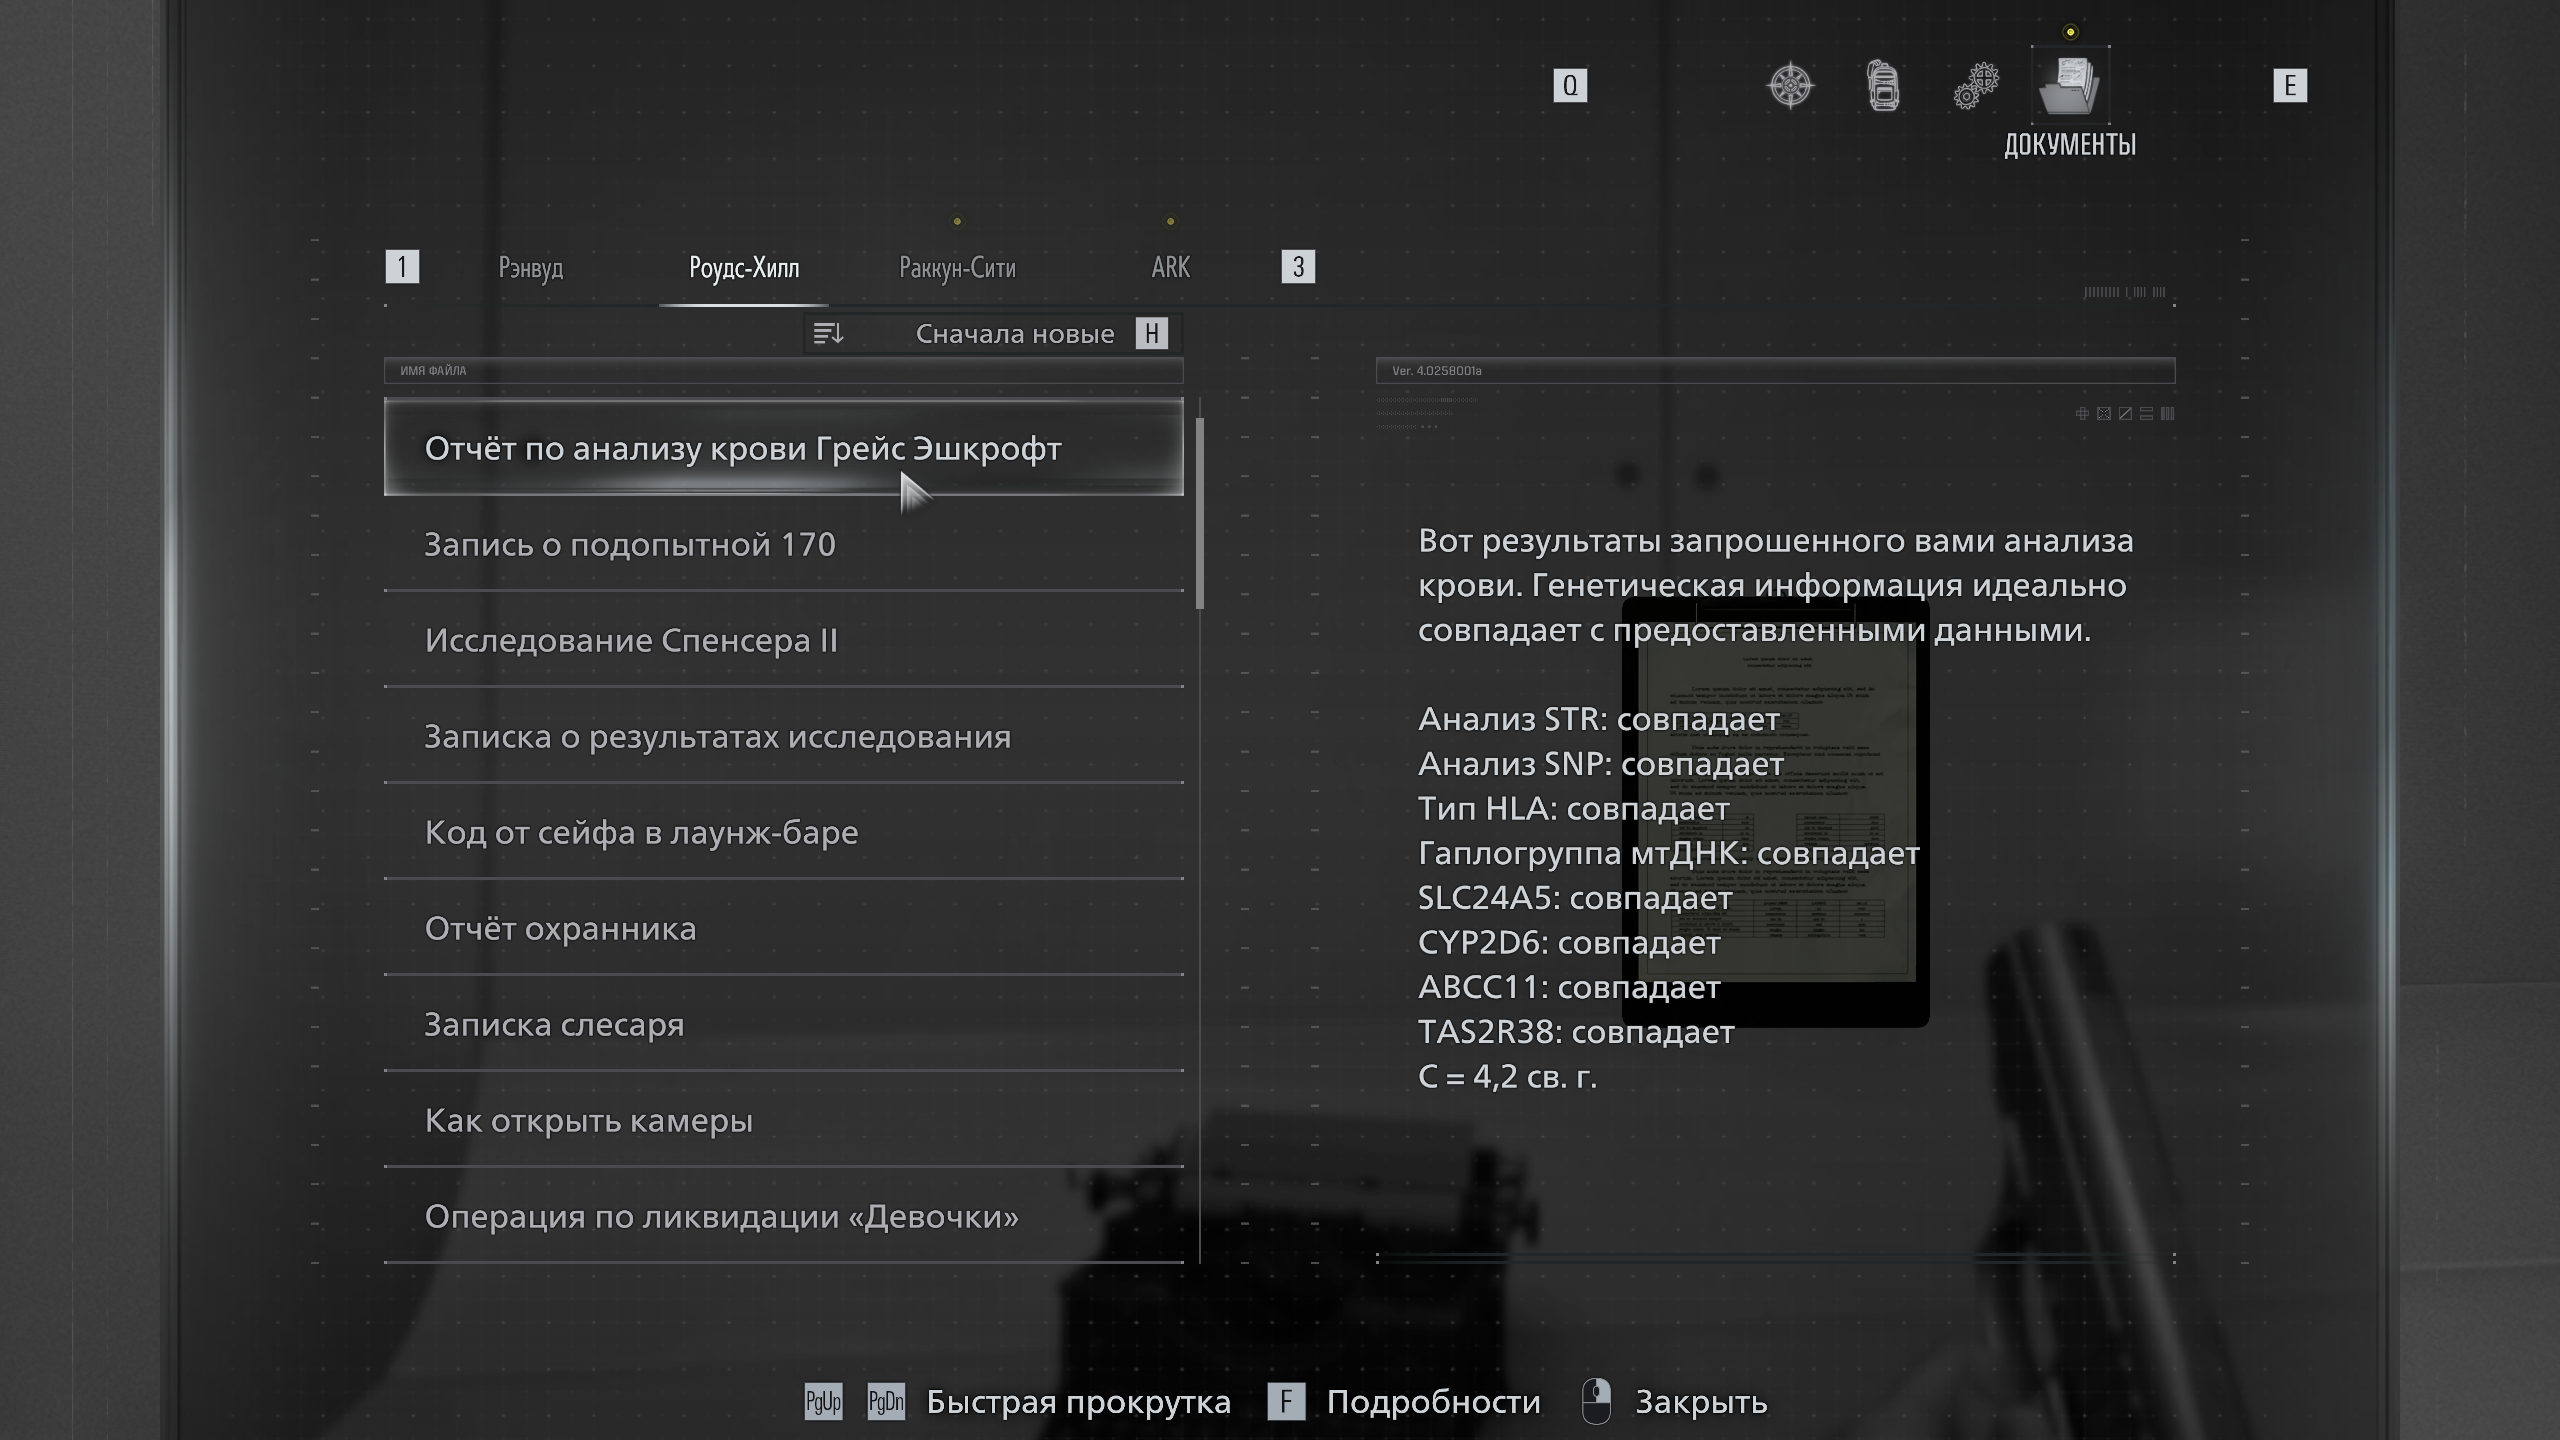
Task: Click the Подробности details button
Action: coord(1432,1402)
